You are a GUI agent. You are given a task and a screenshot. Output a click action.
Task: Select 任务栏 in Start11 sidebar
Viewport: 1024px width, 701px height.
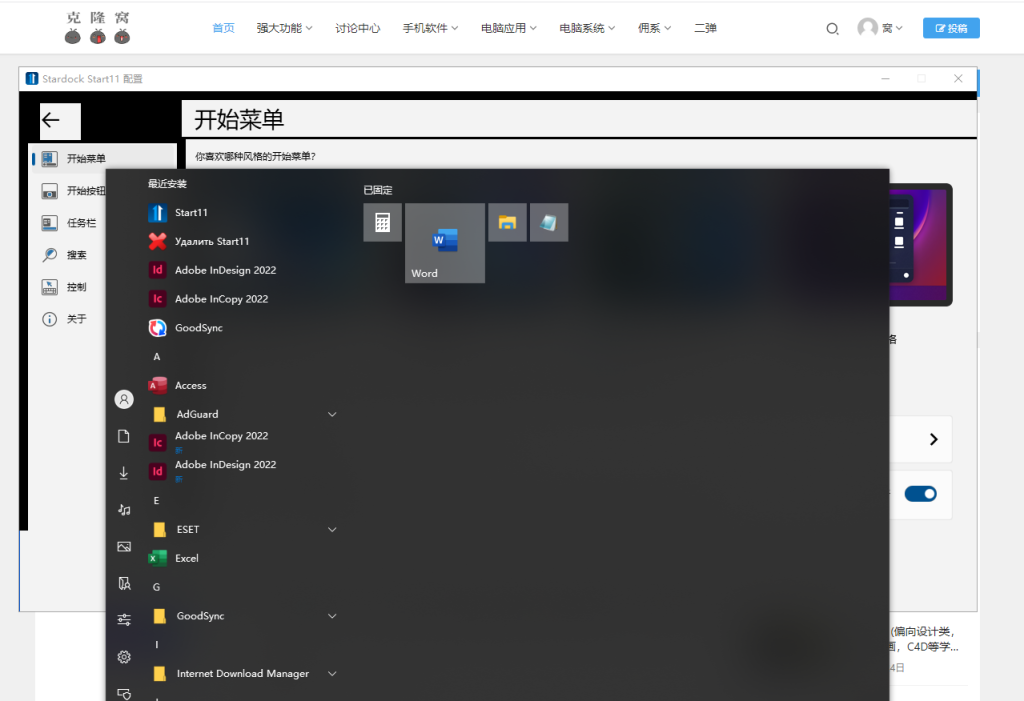69,223
